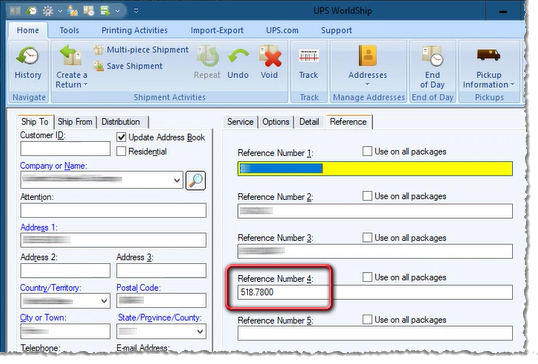Open the History icon in ribbon

click(x=27, y=55)
